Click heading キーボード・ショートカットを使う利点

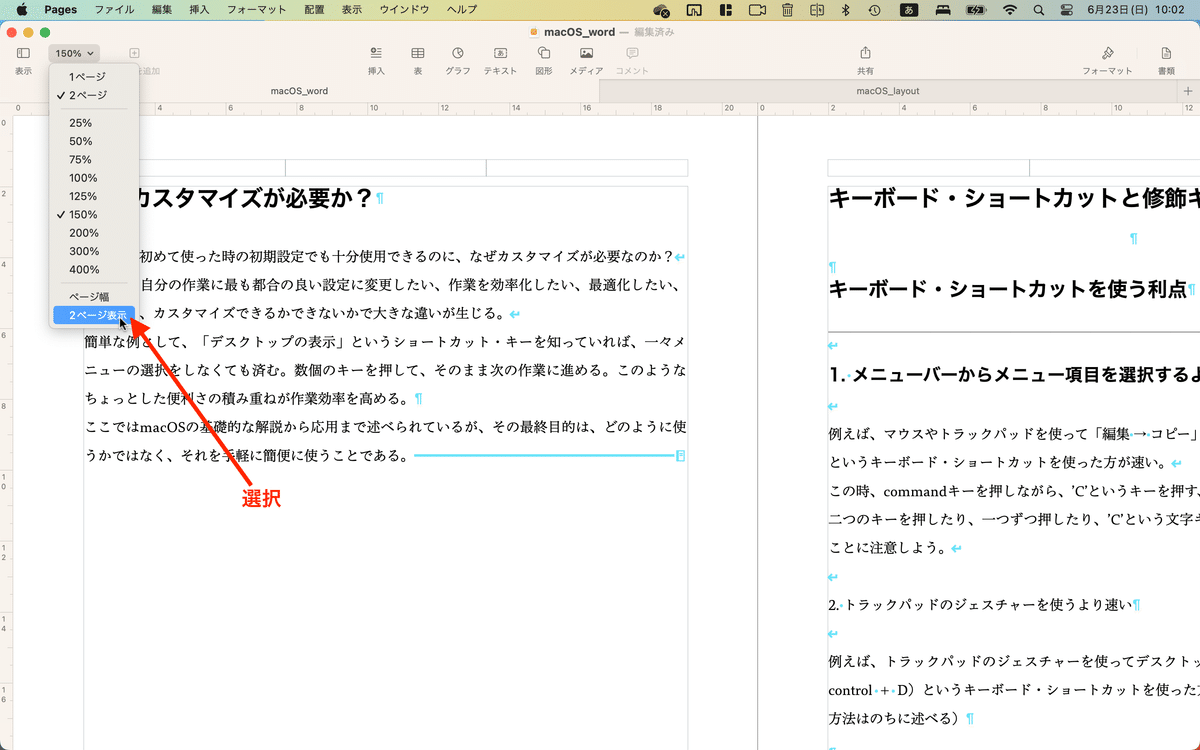pos(1007,289)
